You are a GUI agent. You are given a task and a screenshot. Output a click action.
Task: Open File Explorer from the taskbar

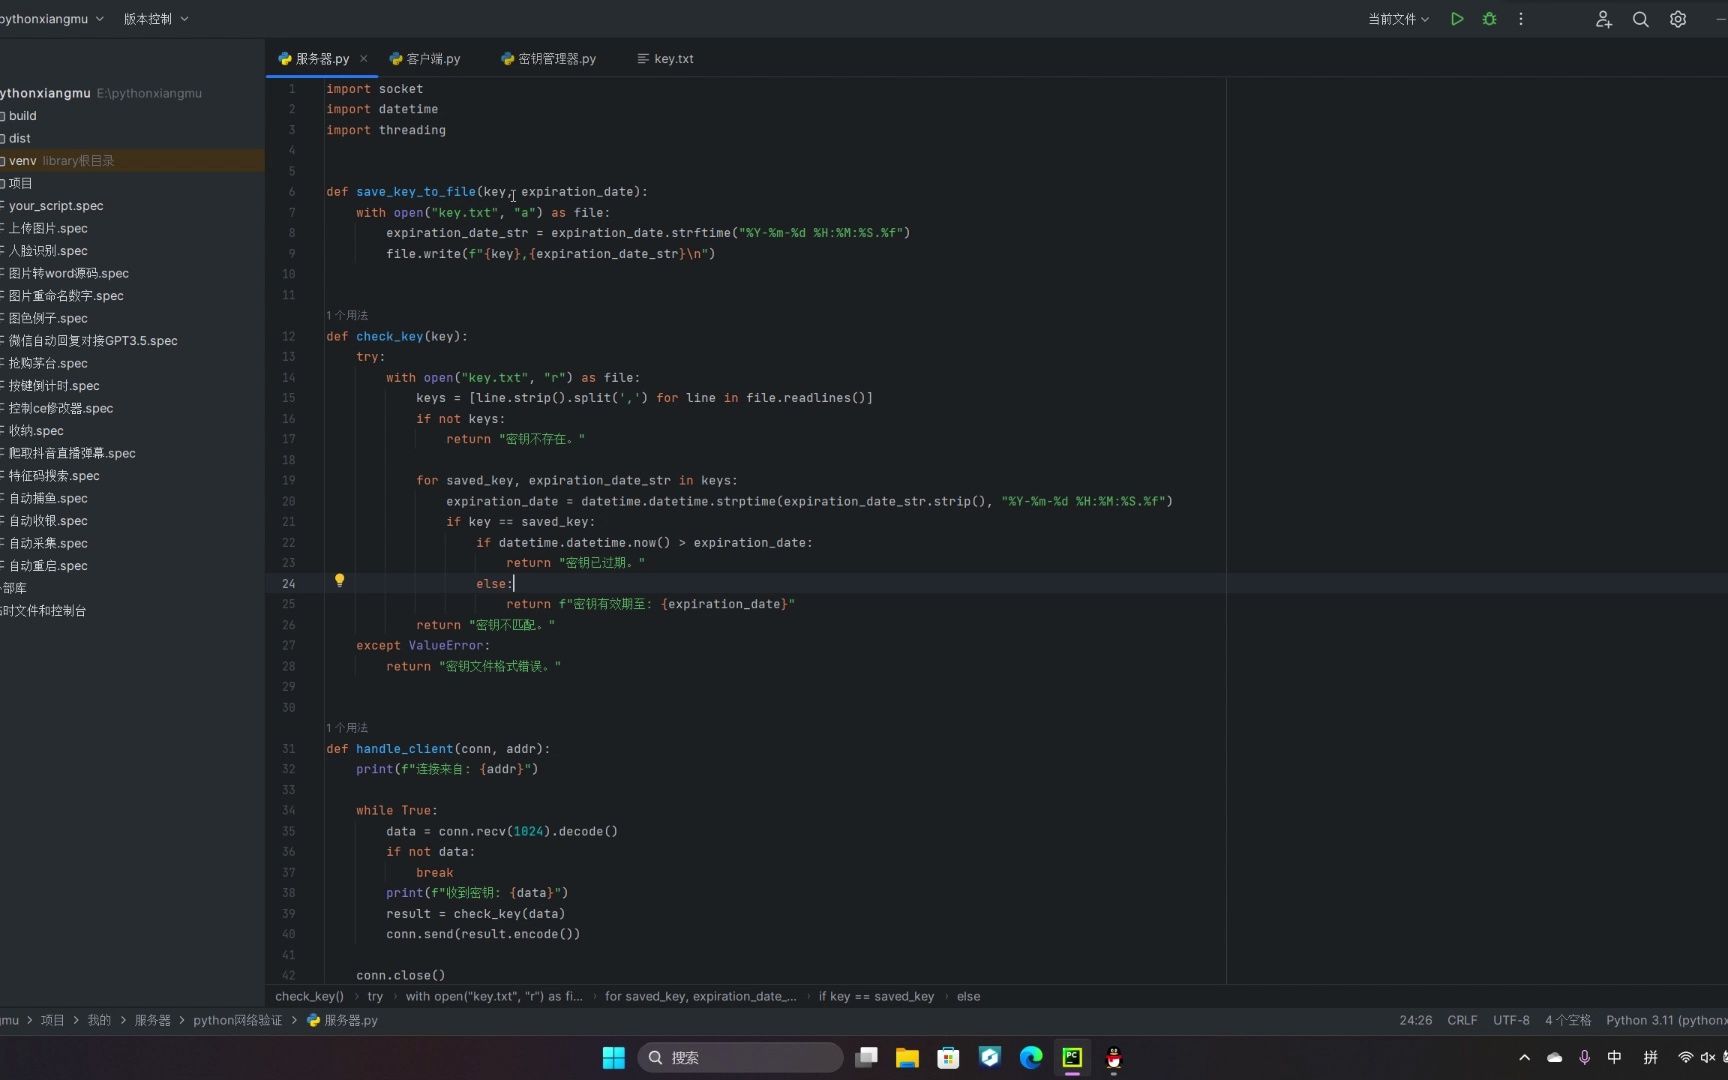907,1057
